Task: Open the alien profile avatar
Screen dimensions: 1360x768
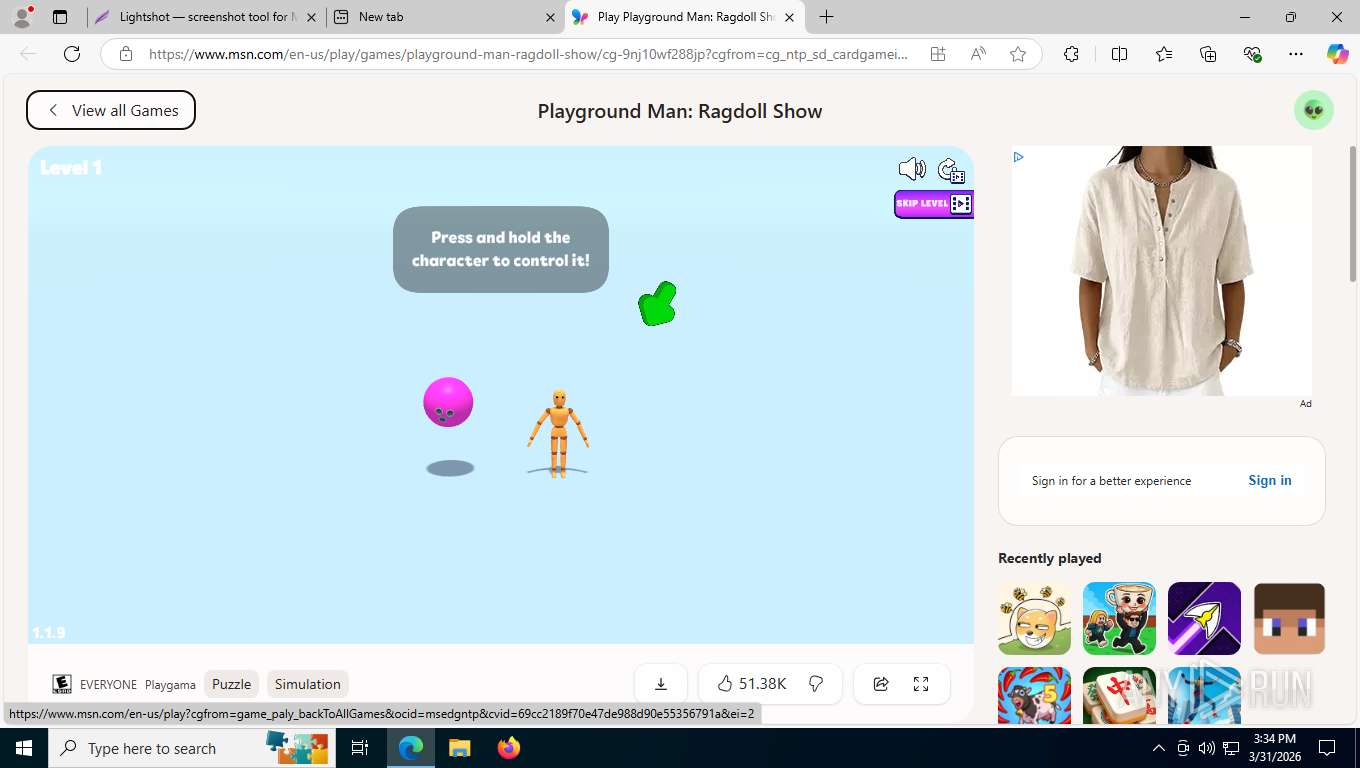Action: click(1313, 110)
